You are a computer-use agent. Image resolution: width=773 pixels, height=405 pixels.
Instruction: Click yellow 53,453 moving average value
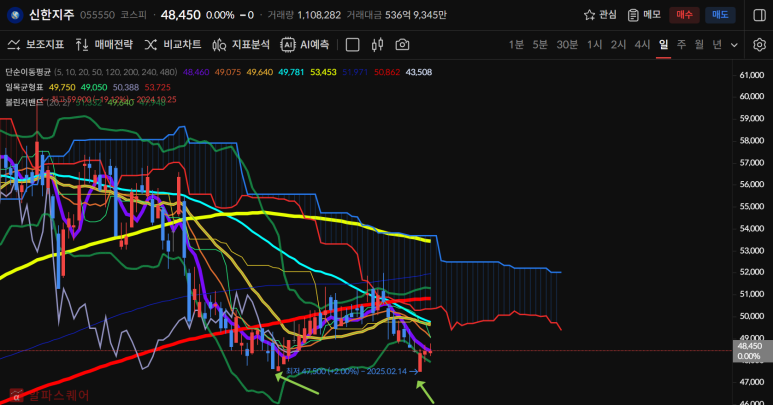click(323, 72)
